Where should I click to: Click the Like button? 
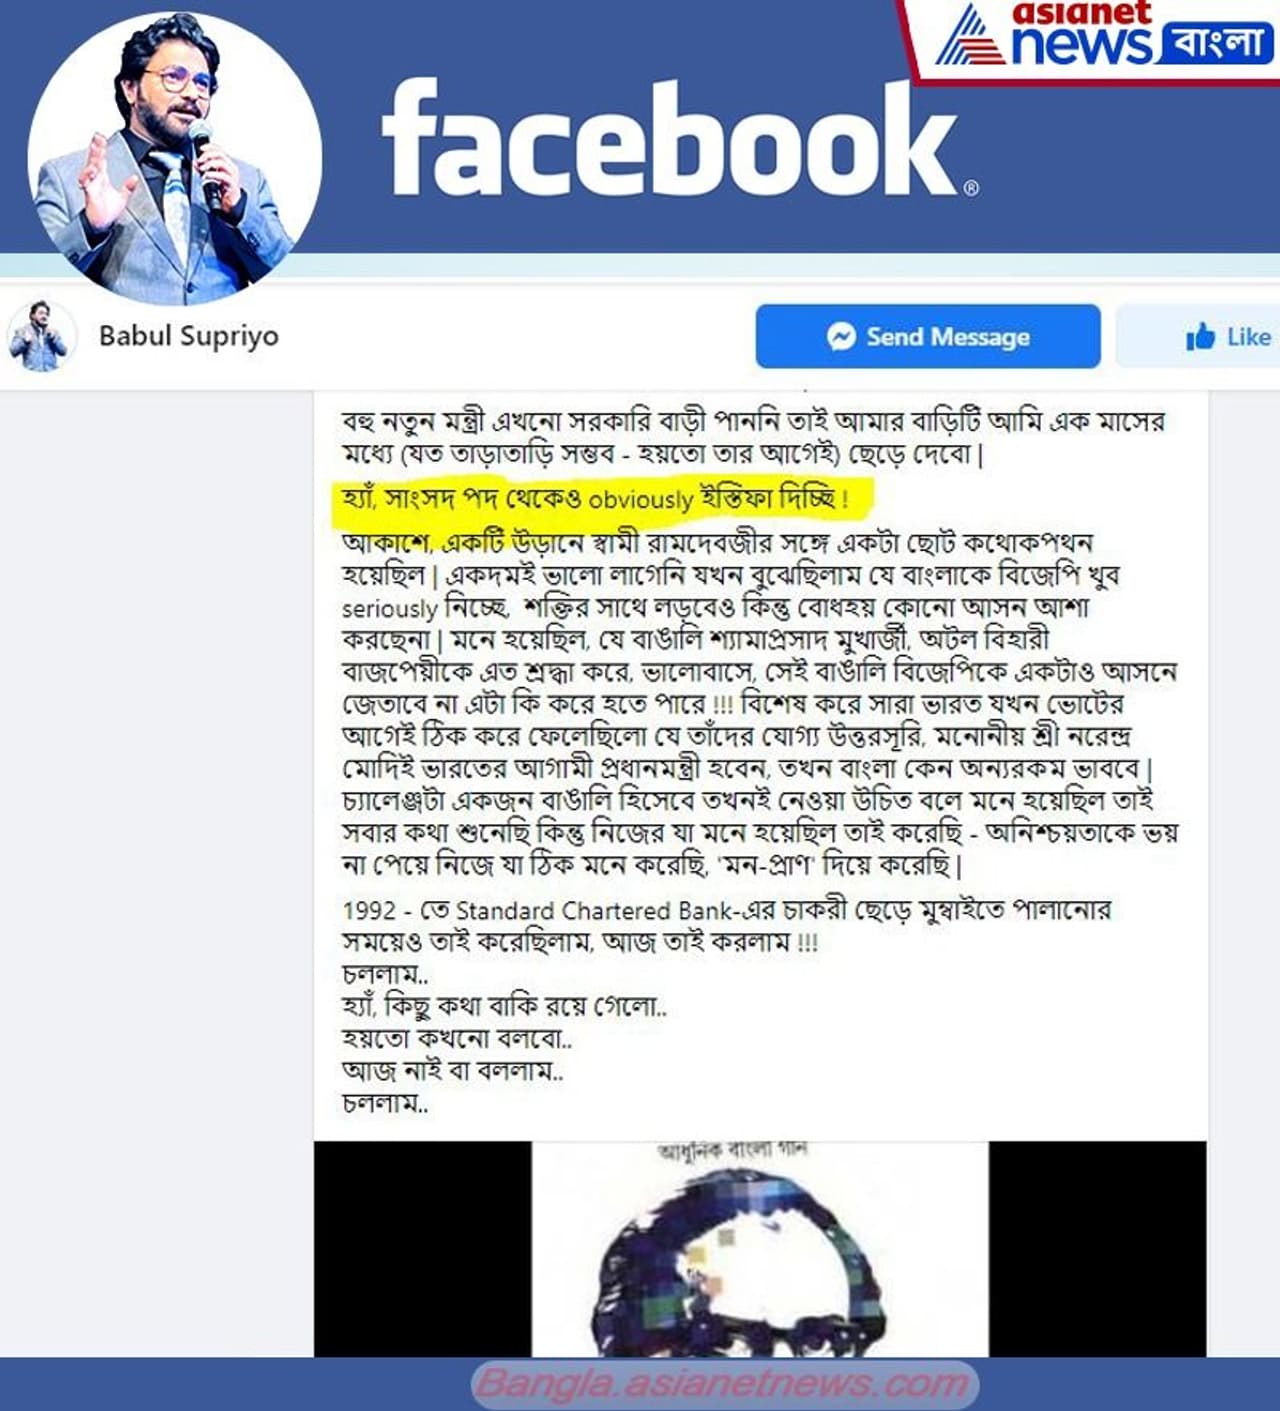(x=1199, y=337)
